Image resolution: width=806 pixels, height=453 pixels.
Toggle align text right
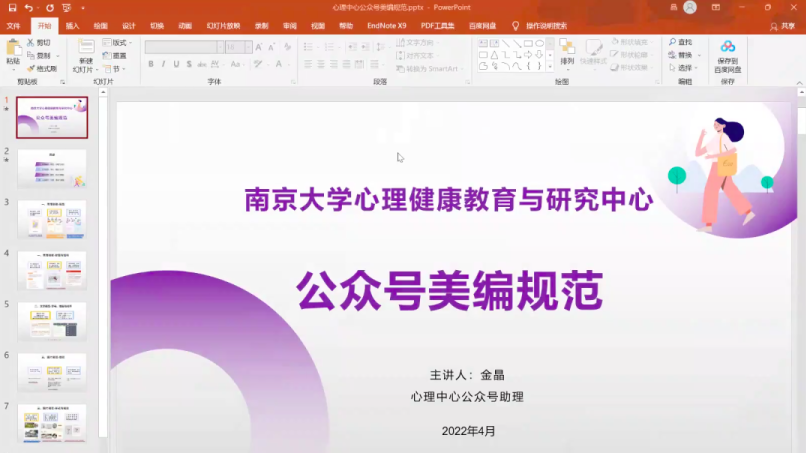coord(334,64)
